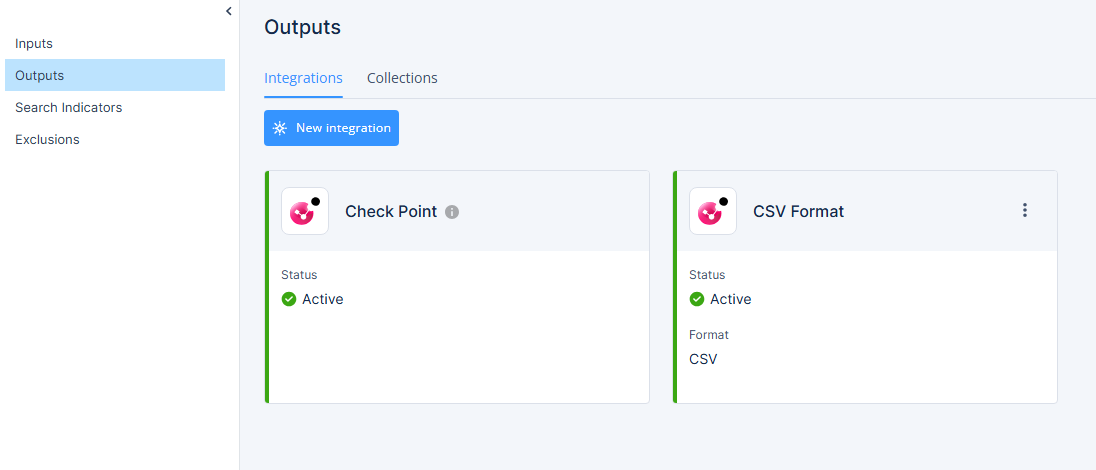Select the CSV Format card title
The height and width of the screenshot is (470, 1096).
coord(798,211)
